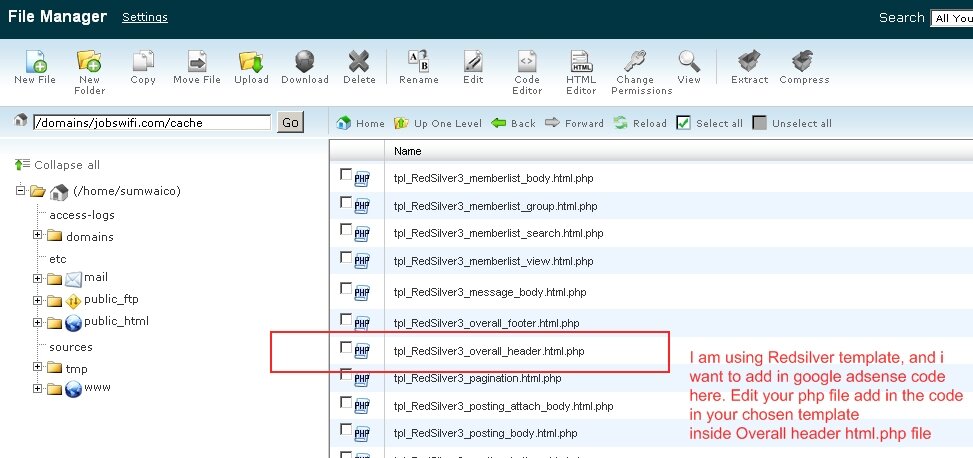
Task: Tick checkbox for overall_footer.html.php
Action: [346, 319]
